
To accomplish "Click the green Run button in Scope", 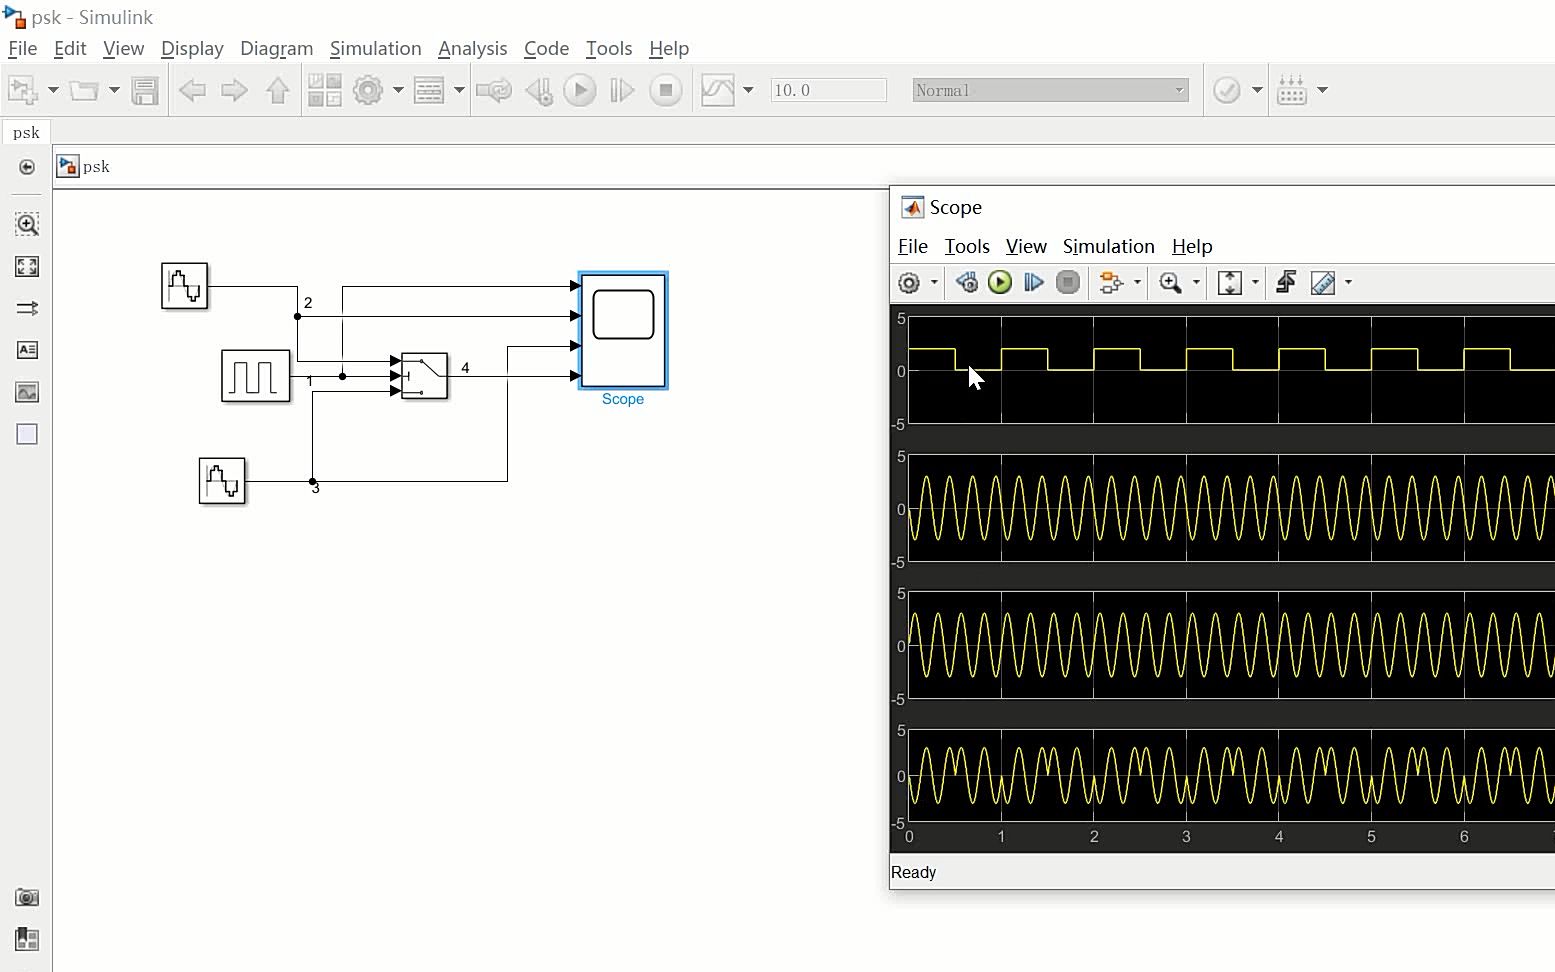I will tap(1000, 283).
